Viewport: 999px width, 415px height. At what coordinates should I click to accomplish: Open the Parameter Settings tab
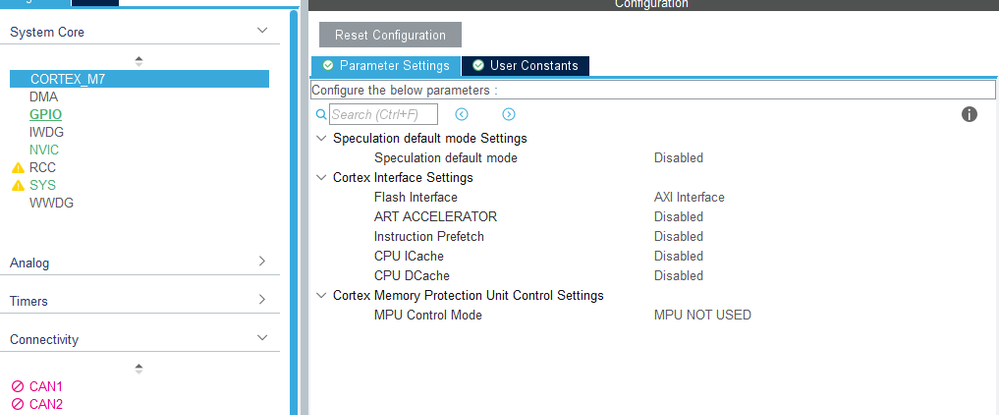click(x=386, y=66)
